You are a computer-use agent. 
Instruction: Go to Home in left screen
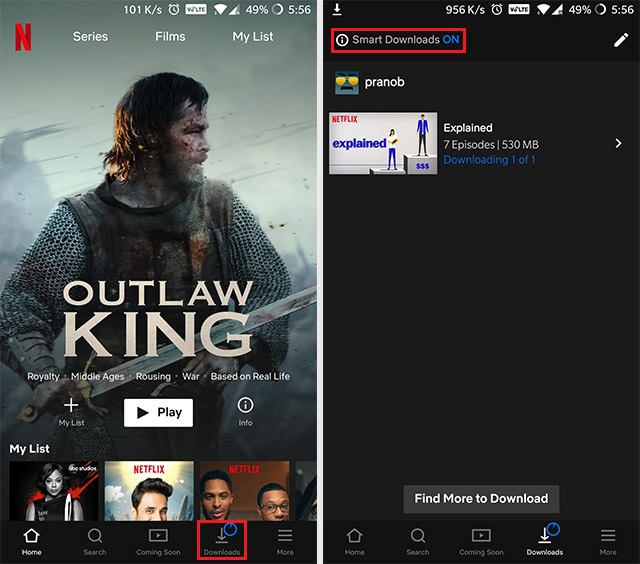pyautogui.click(x=31, y=542)
